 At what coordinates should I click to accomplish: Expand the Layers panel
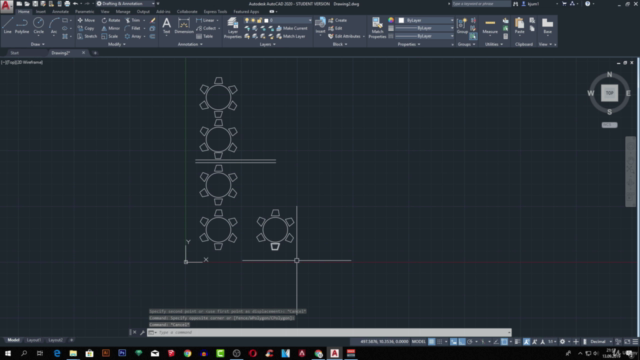tap(268, 44)
